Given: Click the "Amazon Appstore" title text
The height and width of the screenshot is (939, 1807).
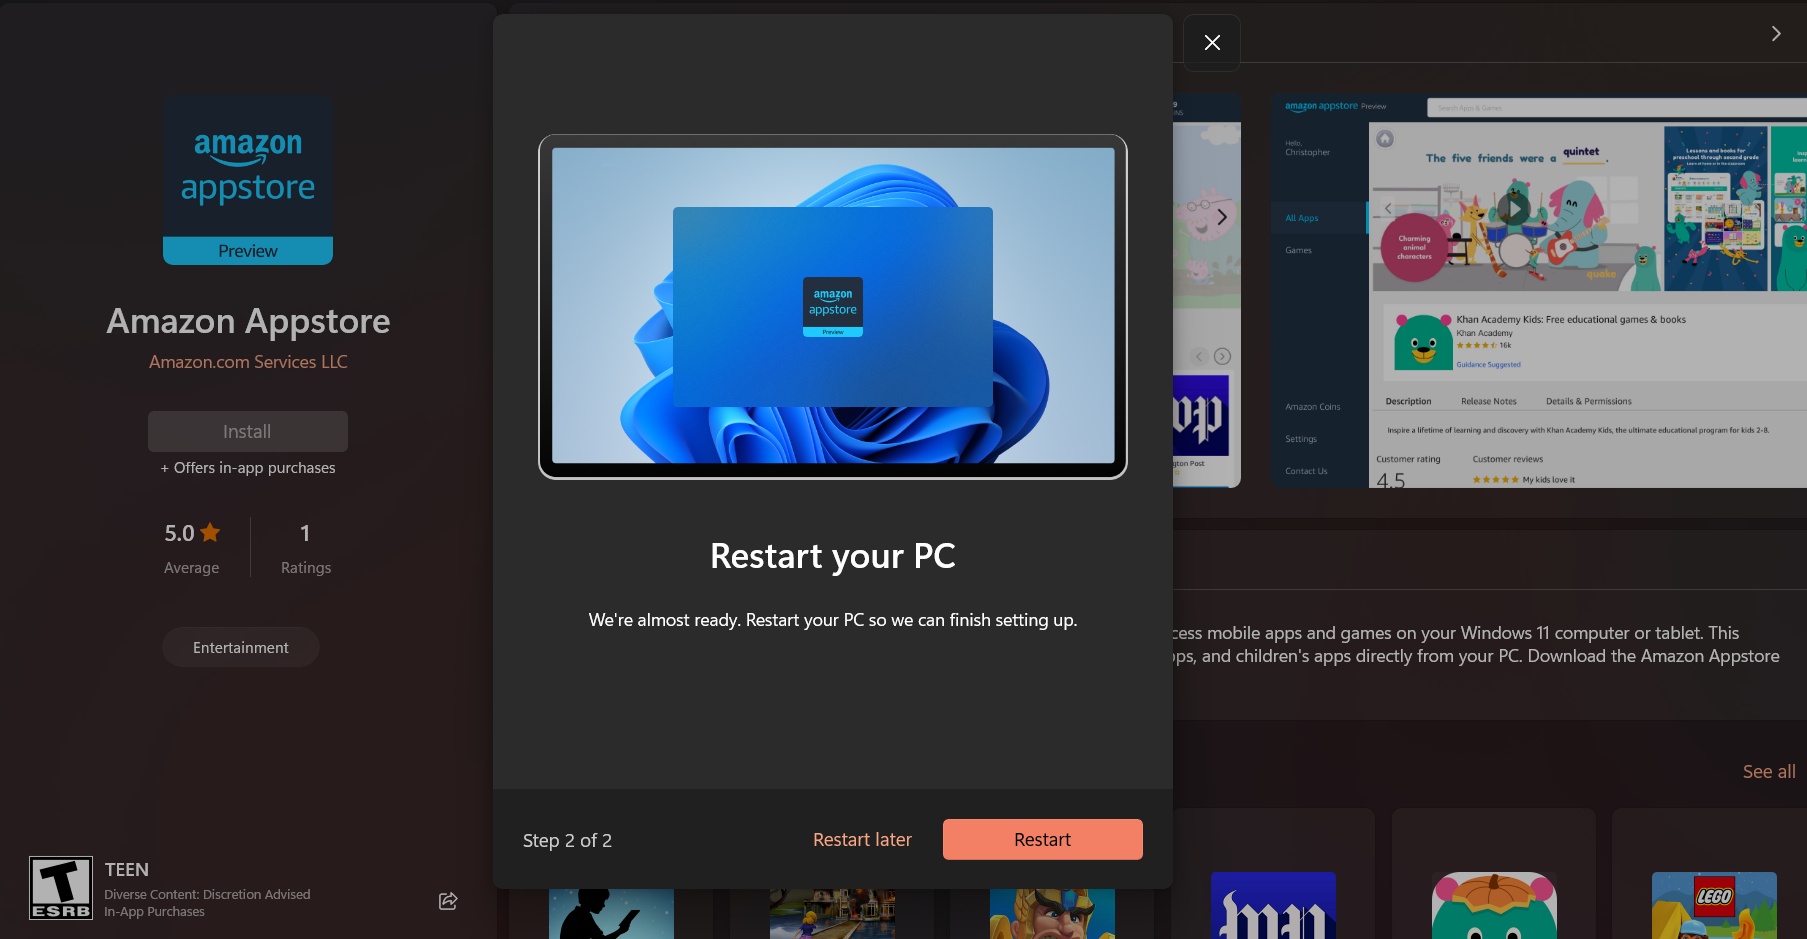Looking at the screenshot, I should [x=248, y=321].
